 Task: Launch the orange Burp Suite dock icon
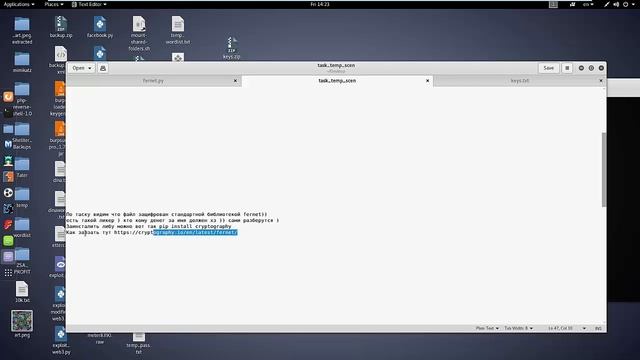(x=8, y=97)
